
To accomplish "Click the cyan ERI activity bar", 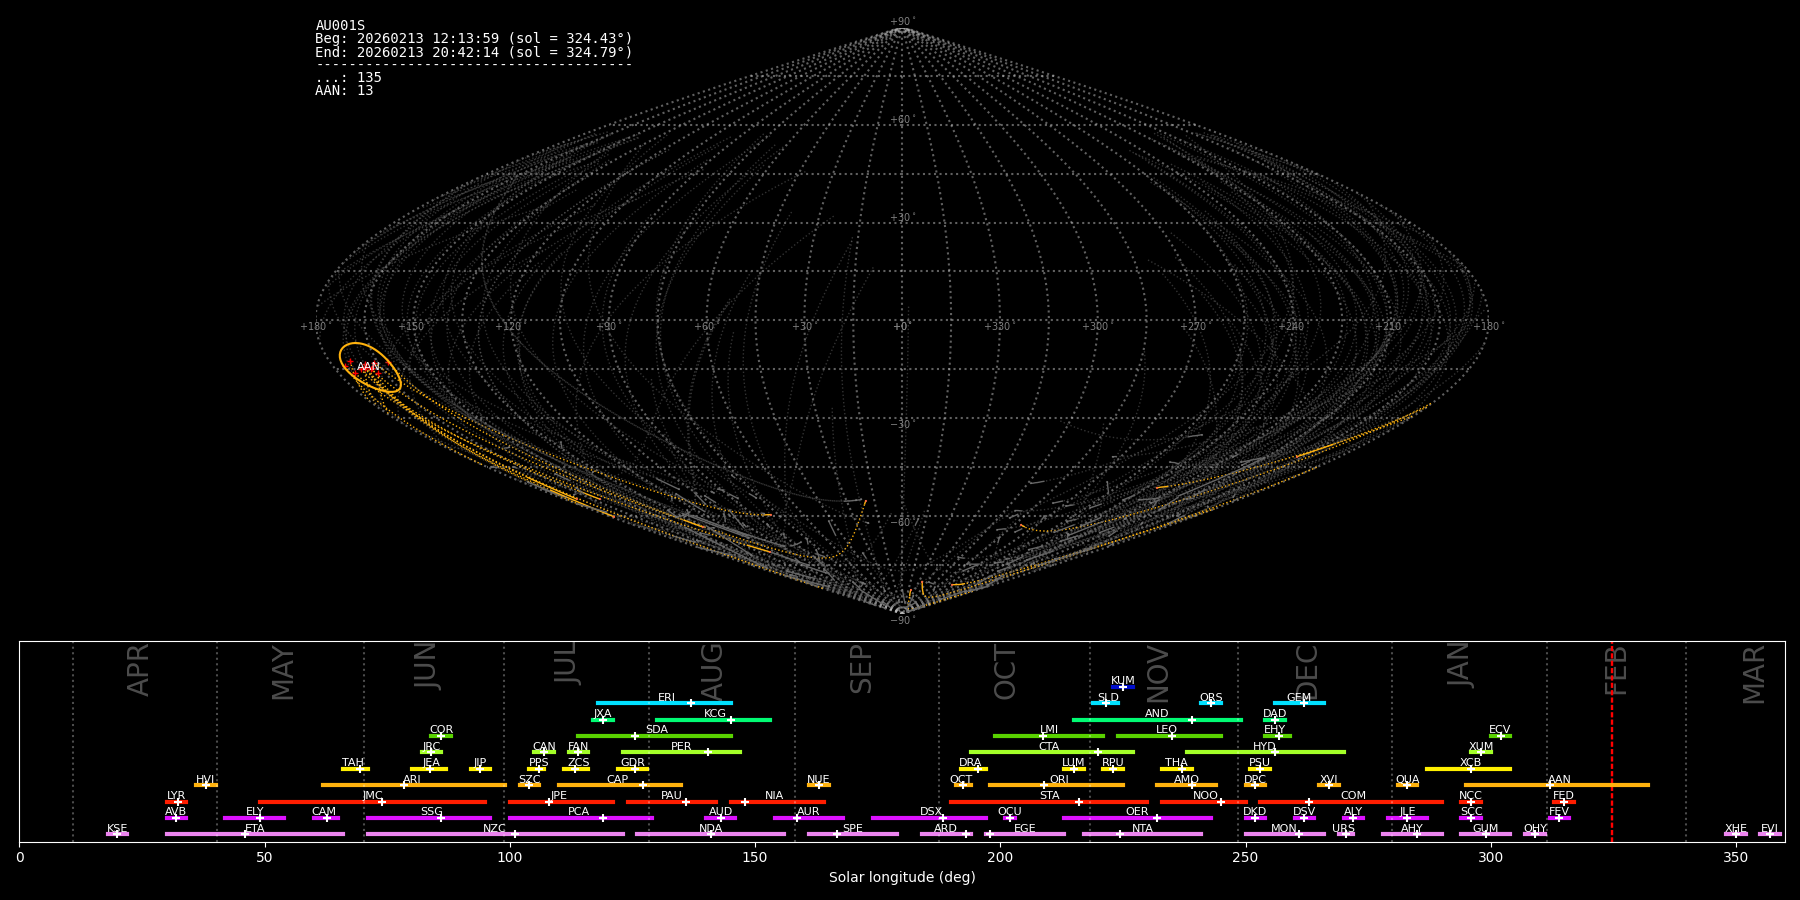I will point(664,703).
